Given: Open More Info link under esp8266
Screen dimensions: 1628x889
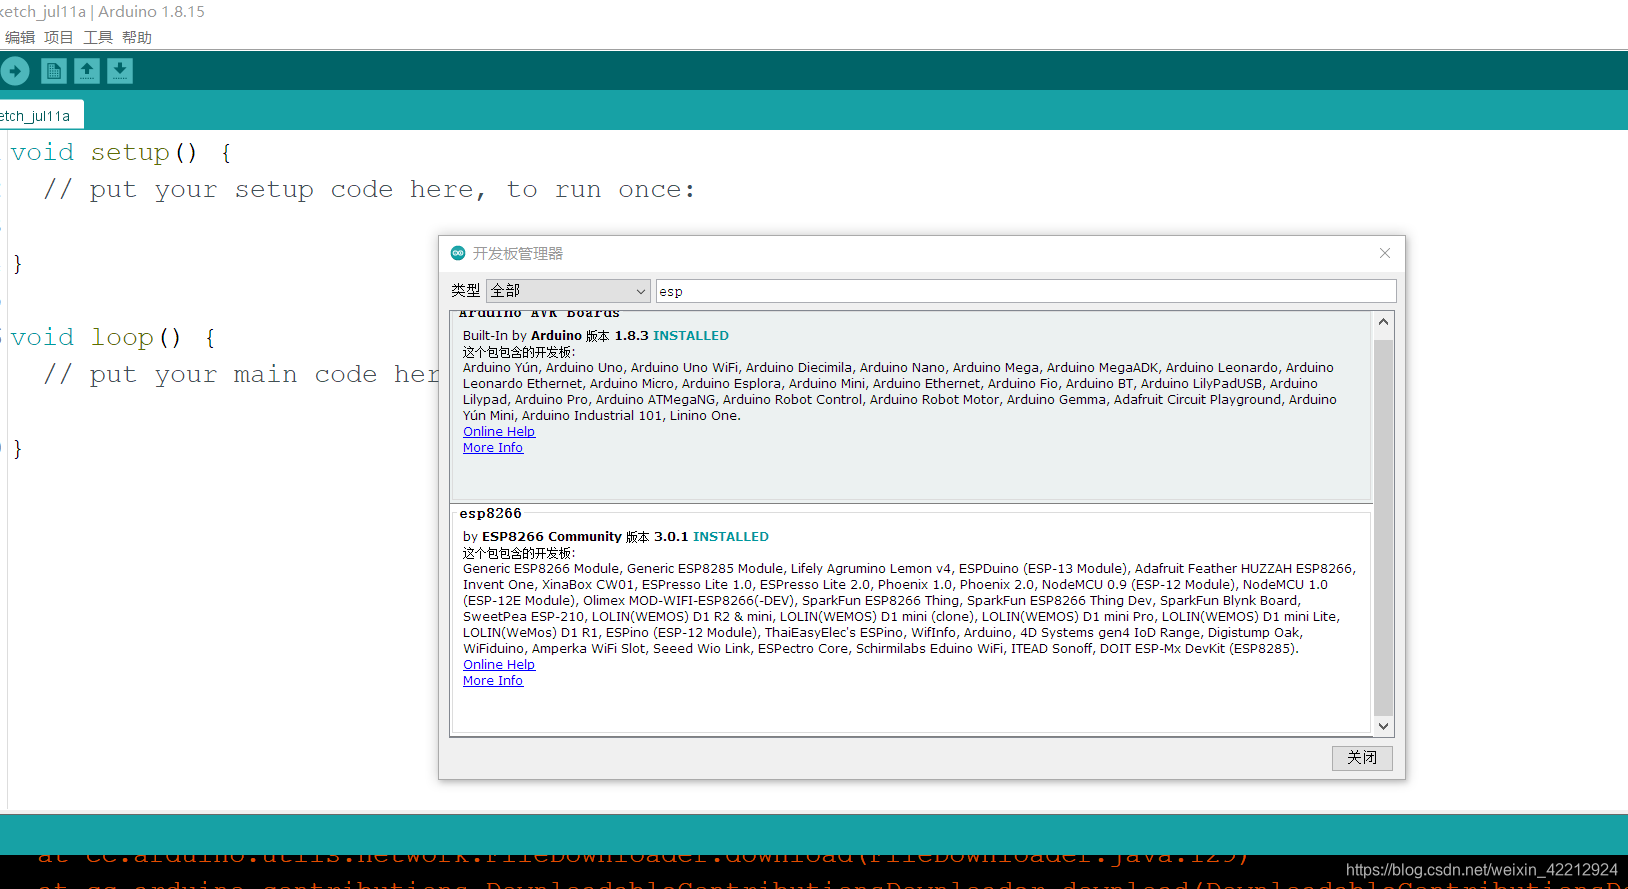Looking at the screenshot, I should click(493, 681).
